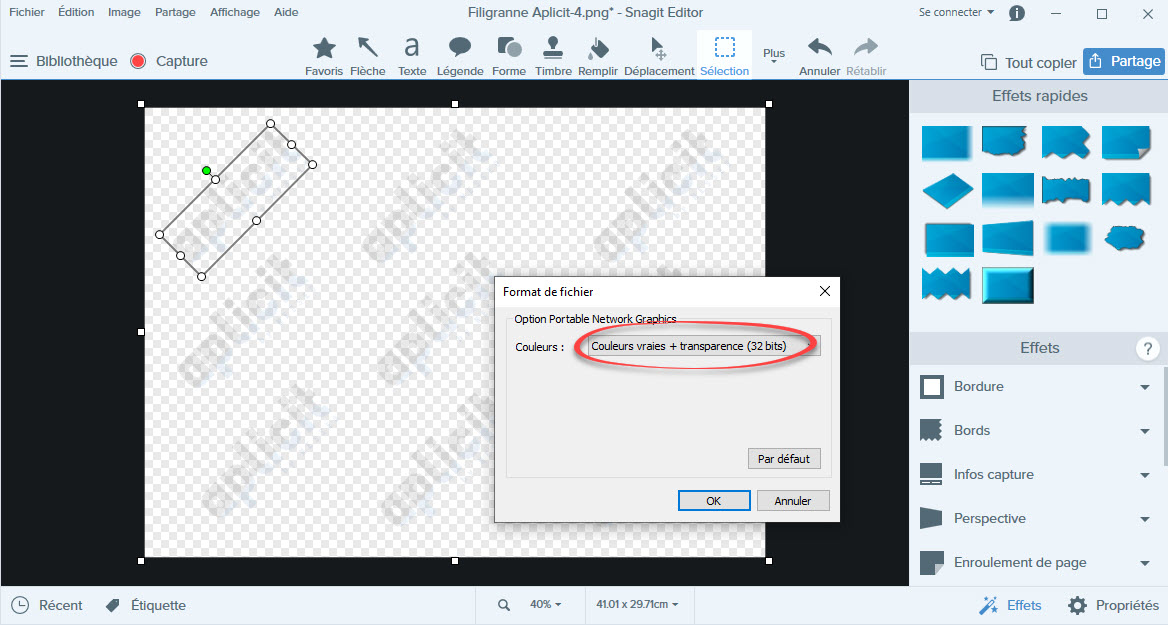Click the green rotation handle
Image resolution: width=1168 pixels, height=625 pixels.
206,171
